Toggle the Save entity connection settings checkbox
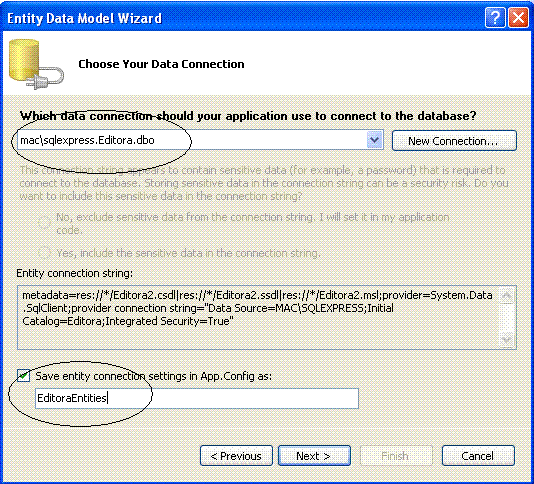 click(x=23, y=376)
